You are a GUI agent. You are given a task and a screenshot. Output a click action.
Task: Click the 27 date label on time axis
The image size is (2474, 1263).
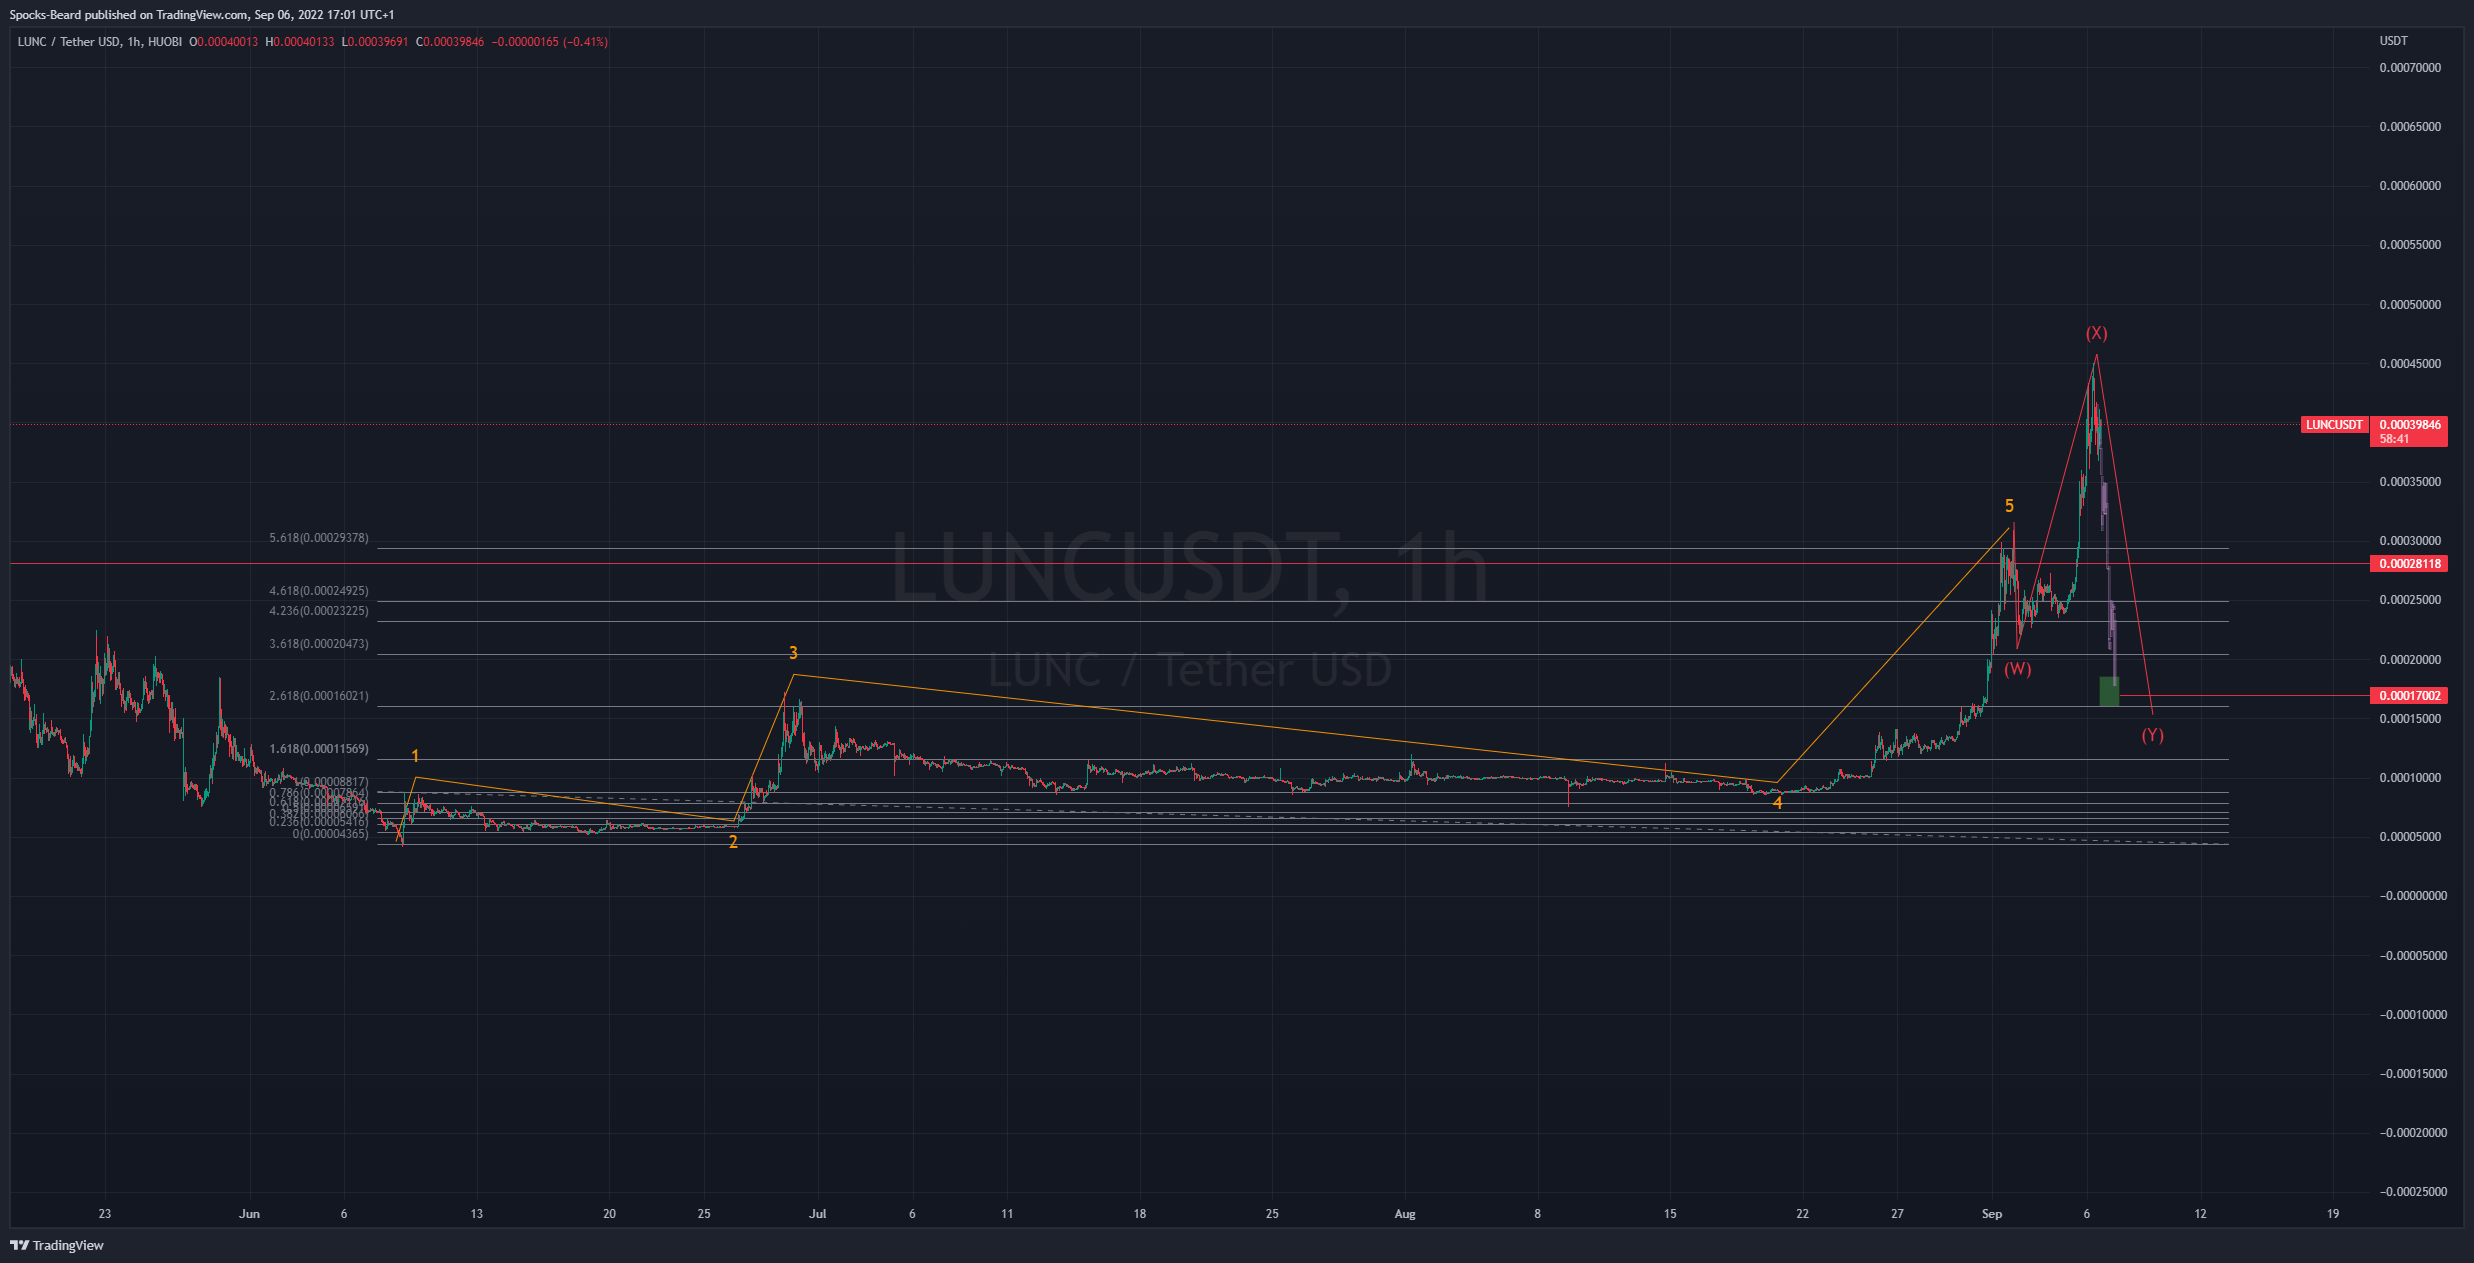pyautogui.click(x=1897, y=1214)
